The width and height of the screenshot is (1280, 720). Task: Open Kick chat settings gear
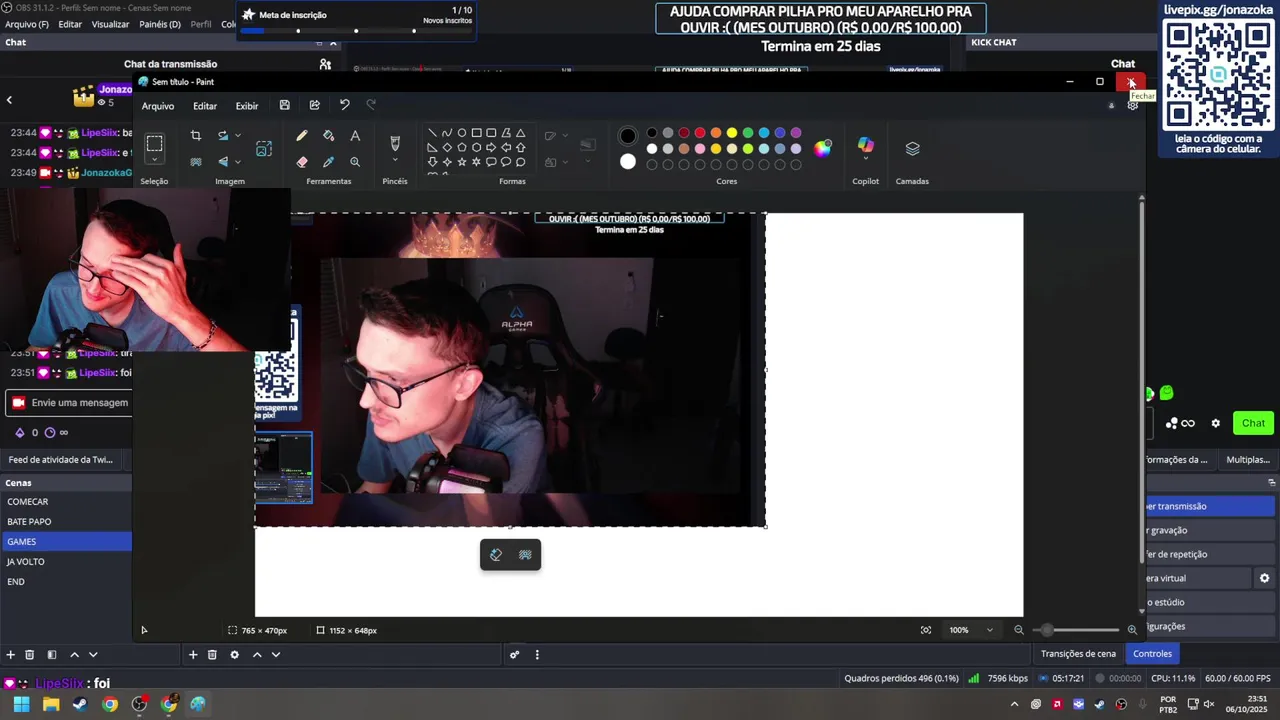pos(1215,423)
